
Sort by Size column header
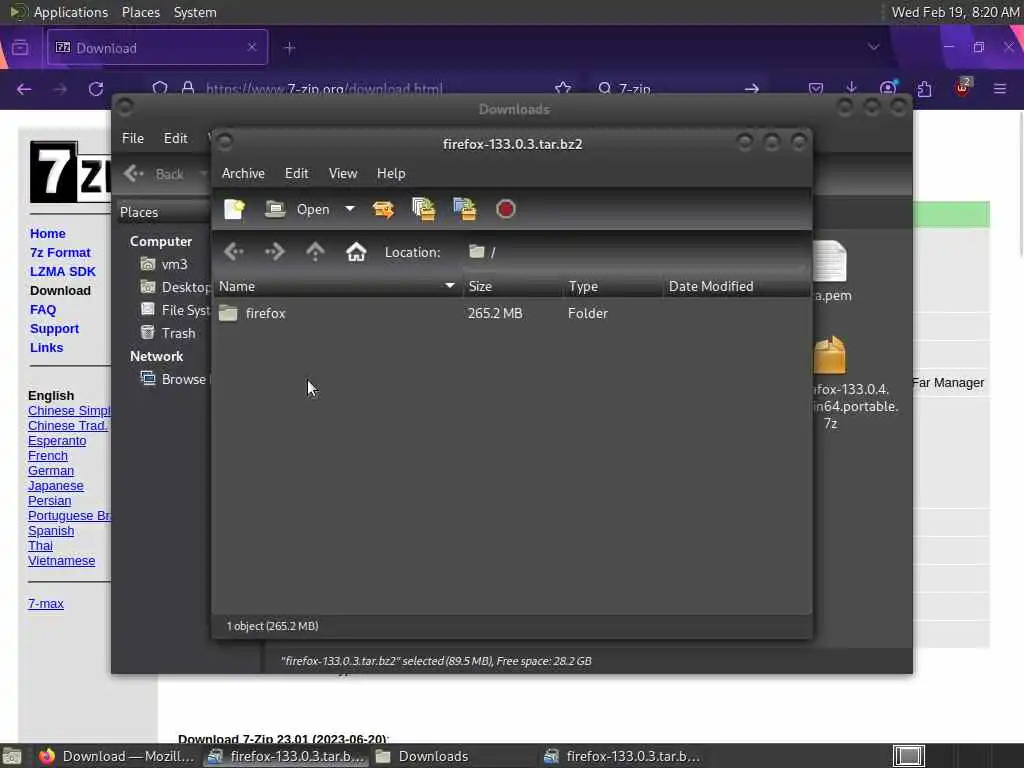[x=513, y=286]
